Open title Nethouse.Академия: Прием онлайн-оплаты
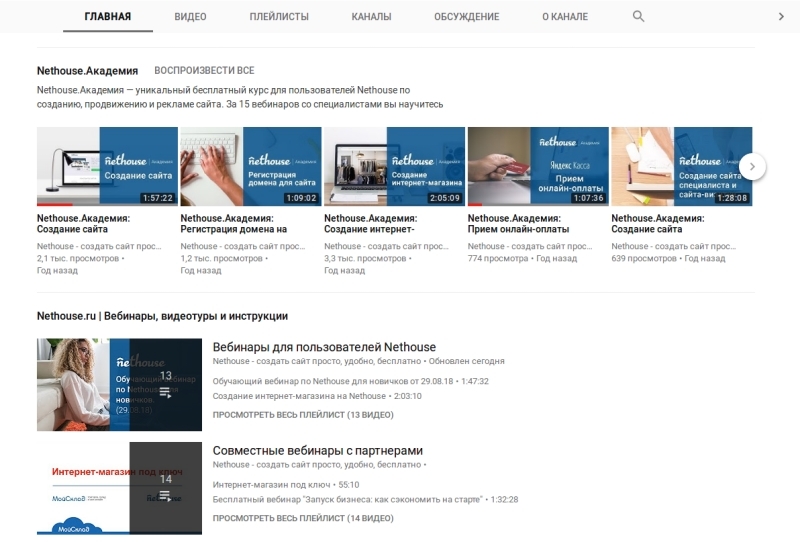The image size is (800, 542). 518,224
